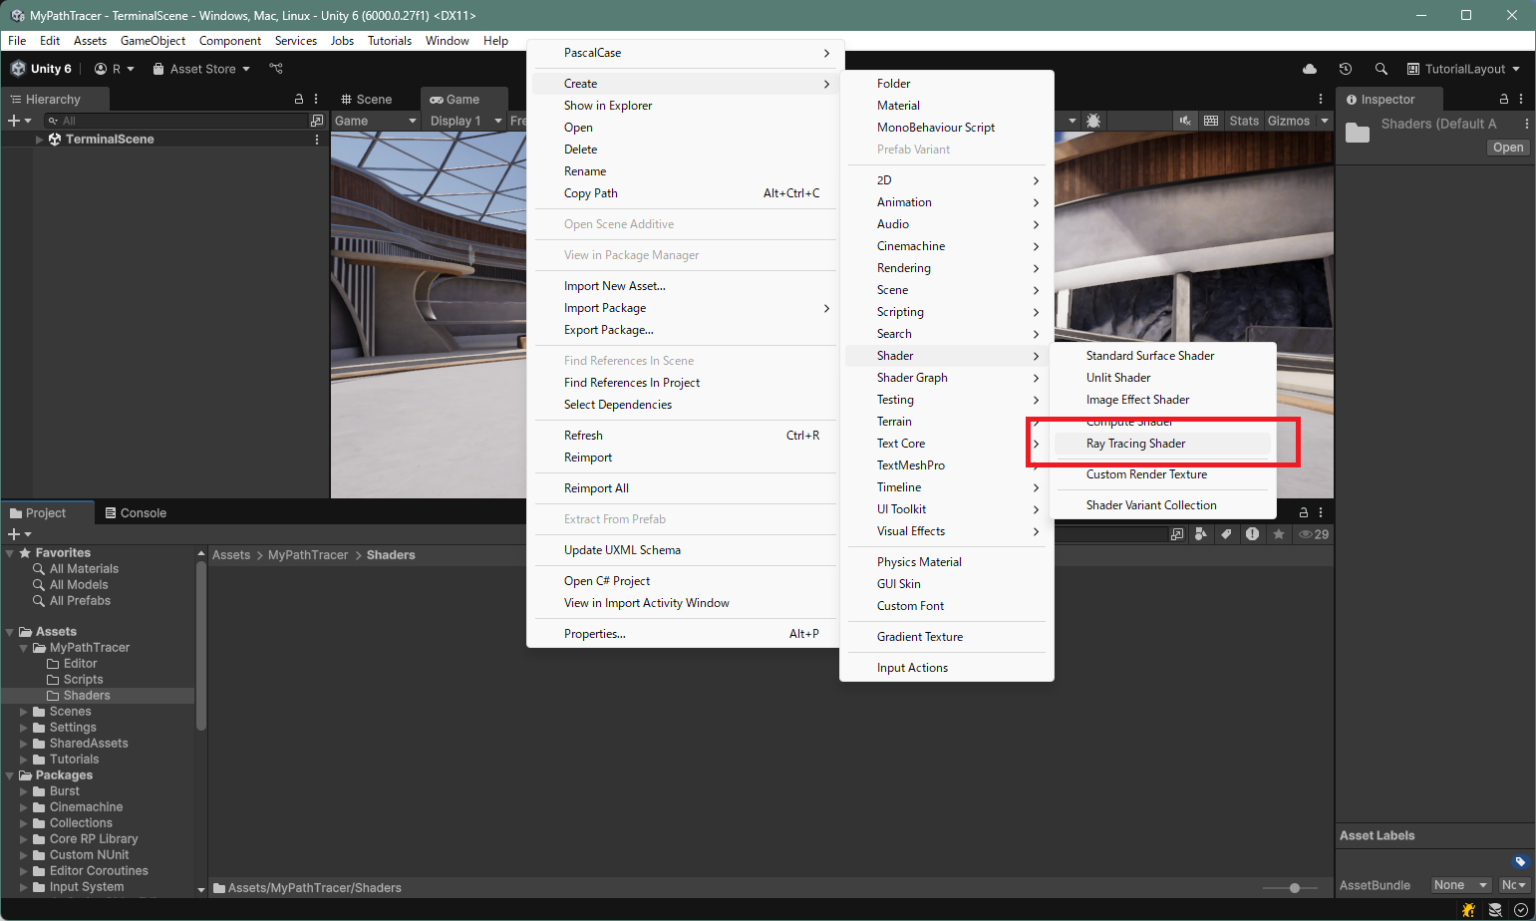Select the on-screen keyboard icon in Game view

(1211, 120)
